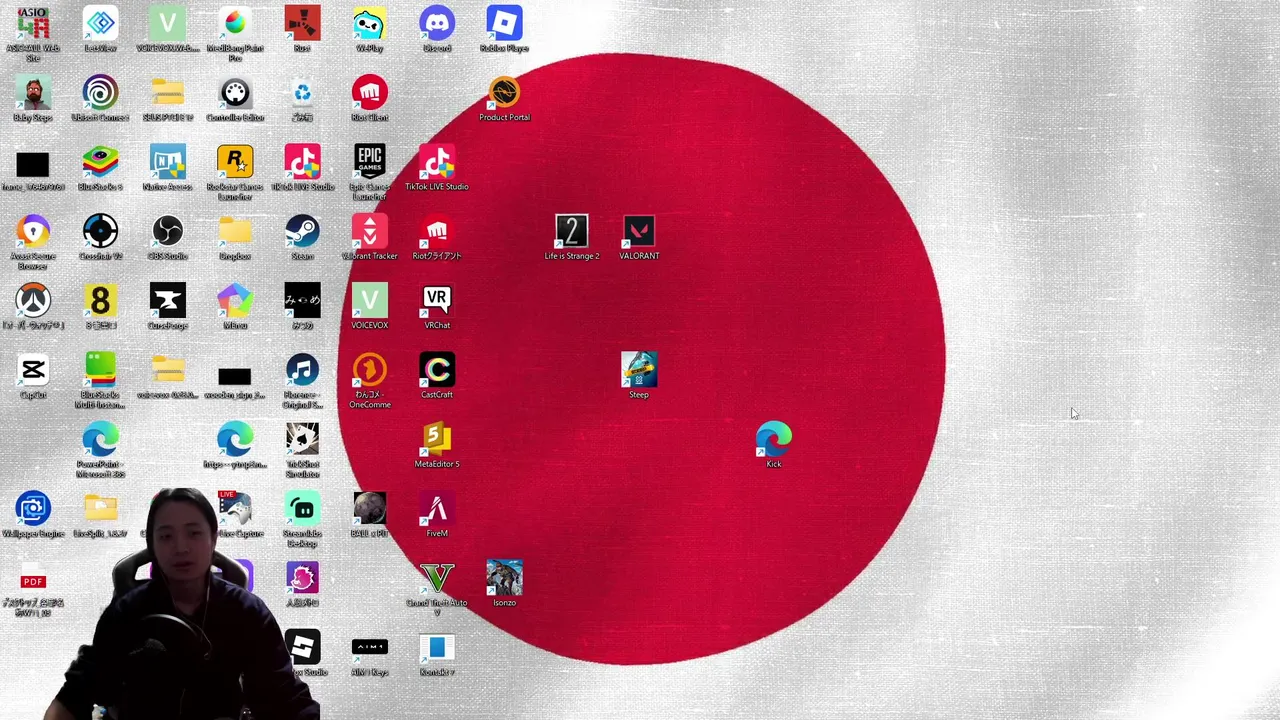1280x720 pixels.
Task: Launch the Grand Theft Auto V icon
Action: coord(437,579)
